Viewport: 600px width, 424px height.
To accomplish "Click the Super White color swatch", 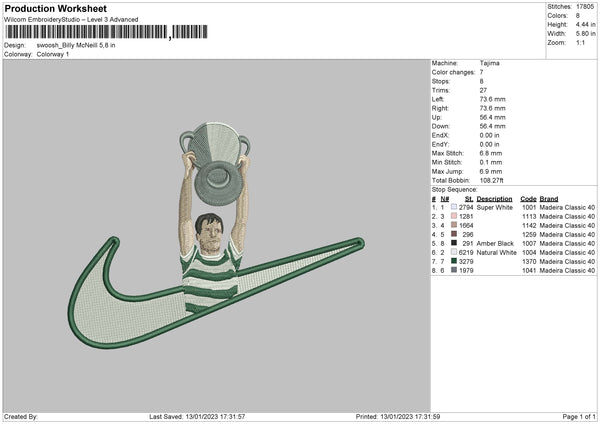I will point(454,207).
